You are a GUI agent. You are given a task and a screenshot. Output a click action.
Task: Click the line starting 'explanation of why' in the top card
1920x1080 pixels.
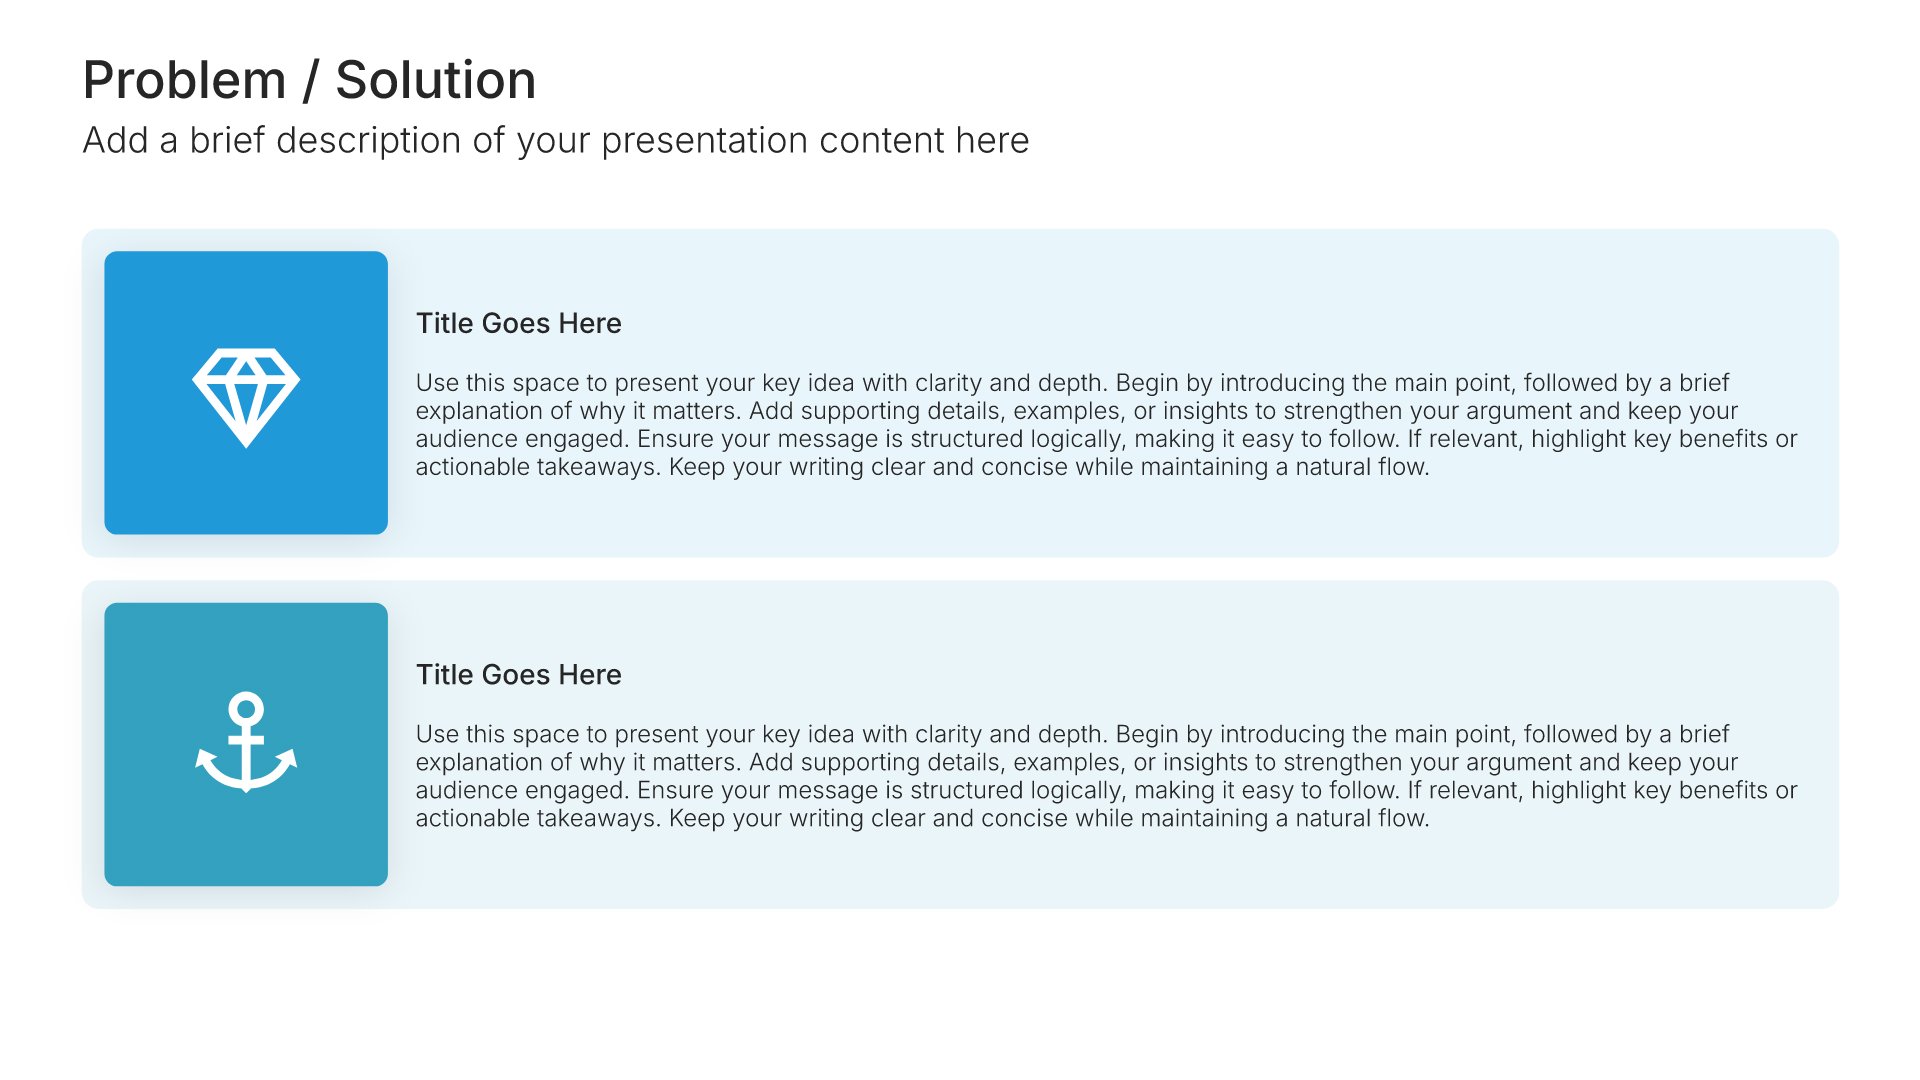[1077, 411]
